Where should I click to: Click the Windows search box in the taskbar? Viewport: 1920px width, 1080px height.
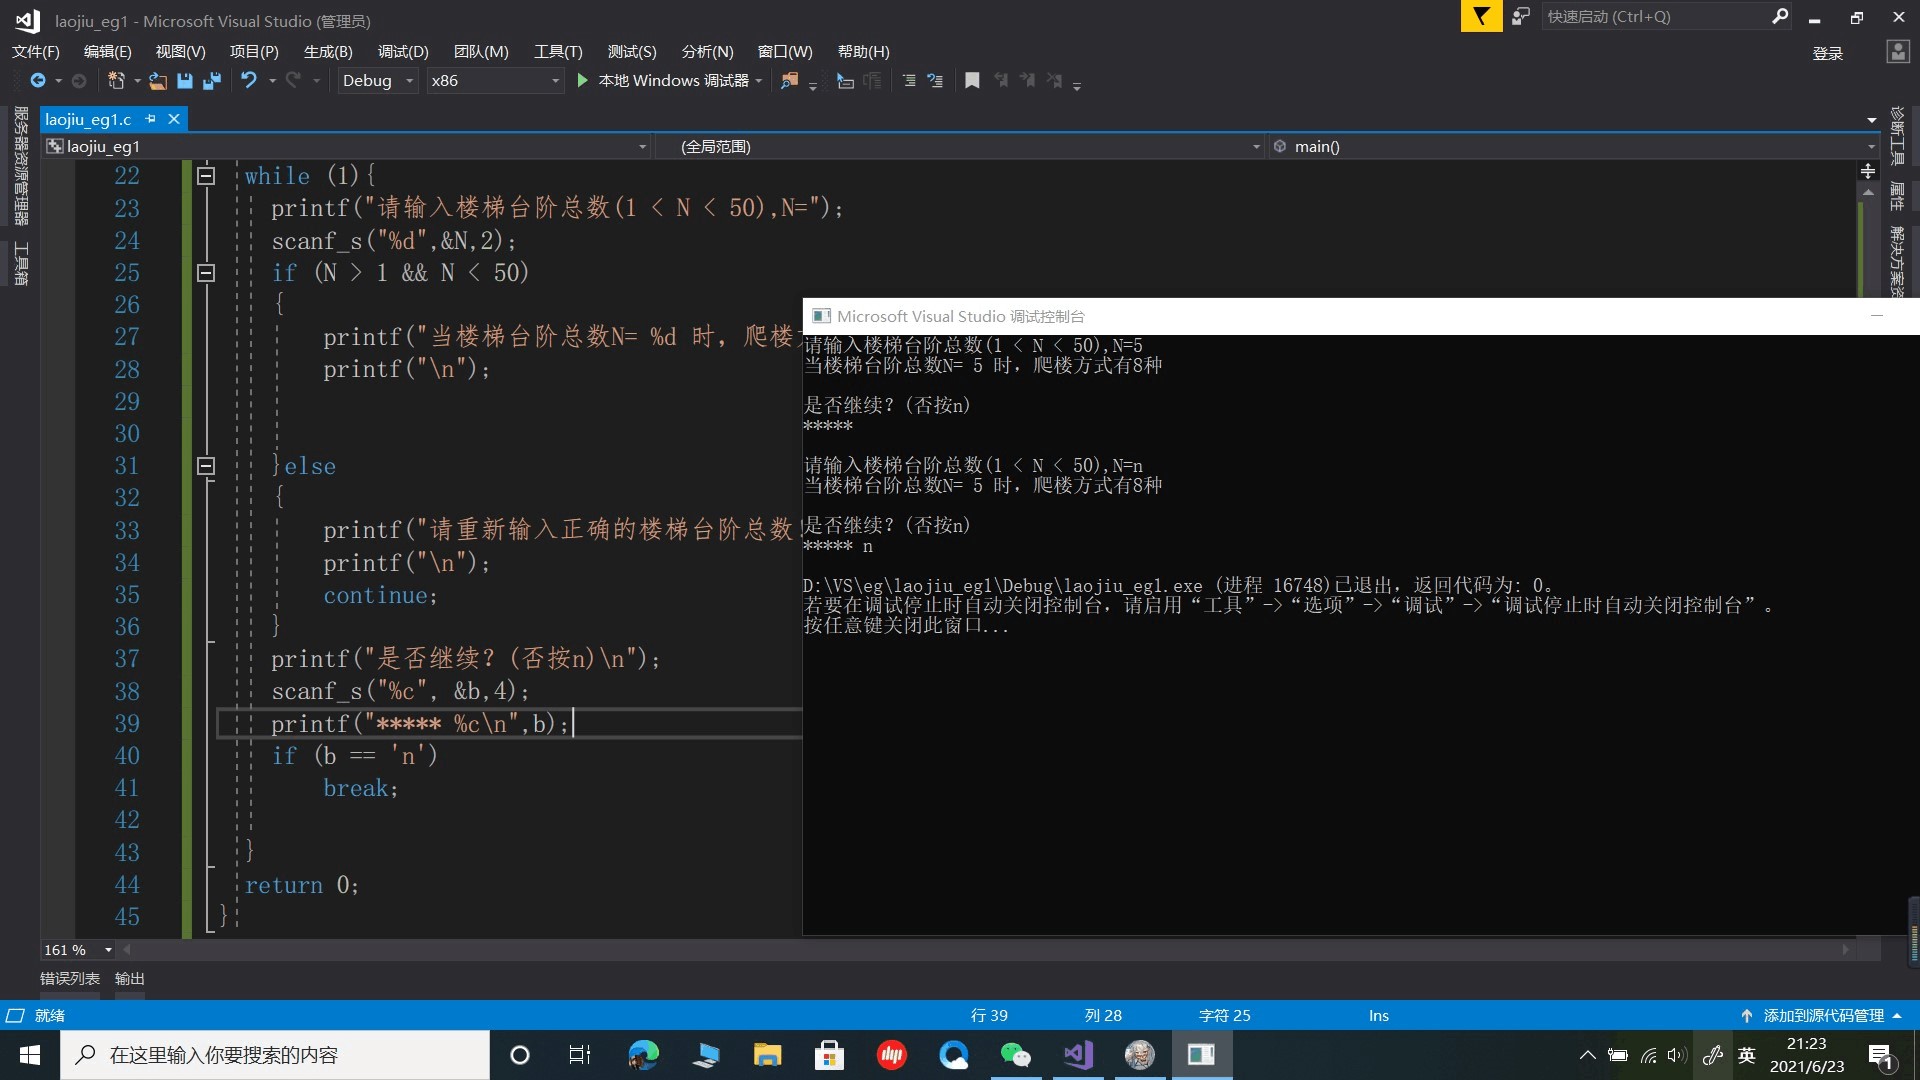pyautogui.click(x=275, y=1055)
